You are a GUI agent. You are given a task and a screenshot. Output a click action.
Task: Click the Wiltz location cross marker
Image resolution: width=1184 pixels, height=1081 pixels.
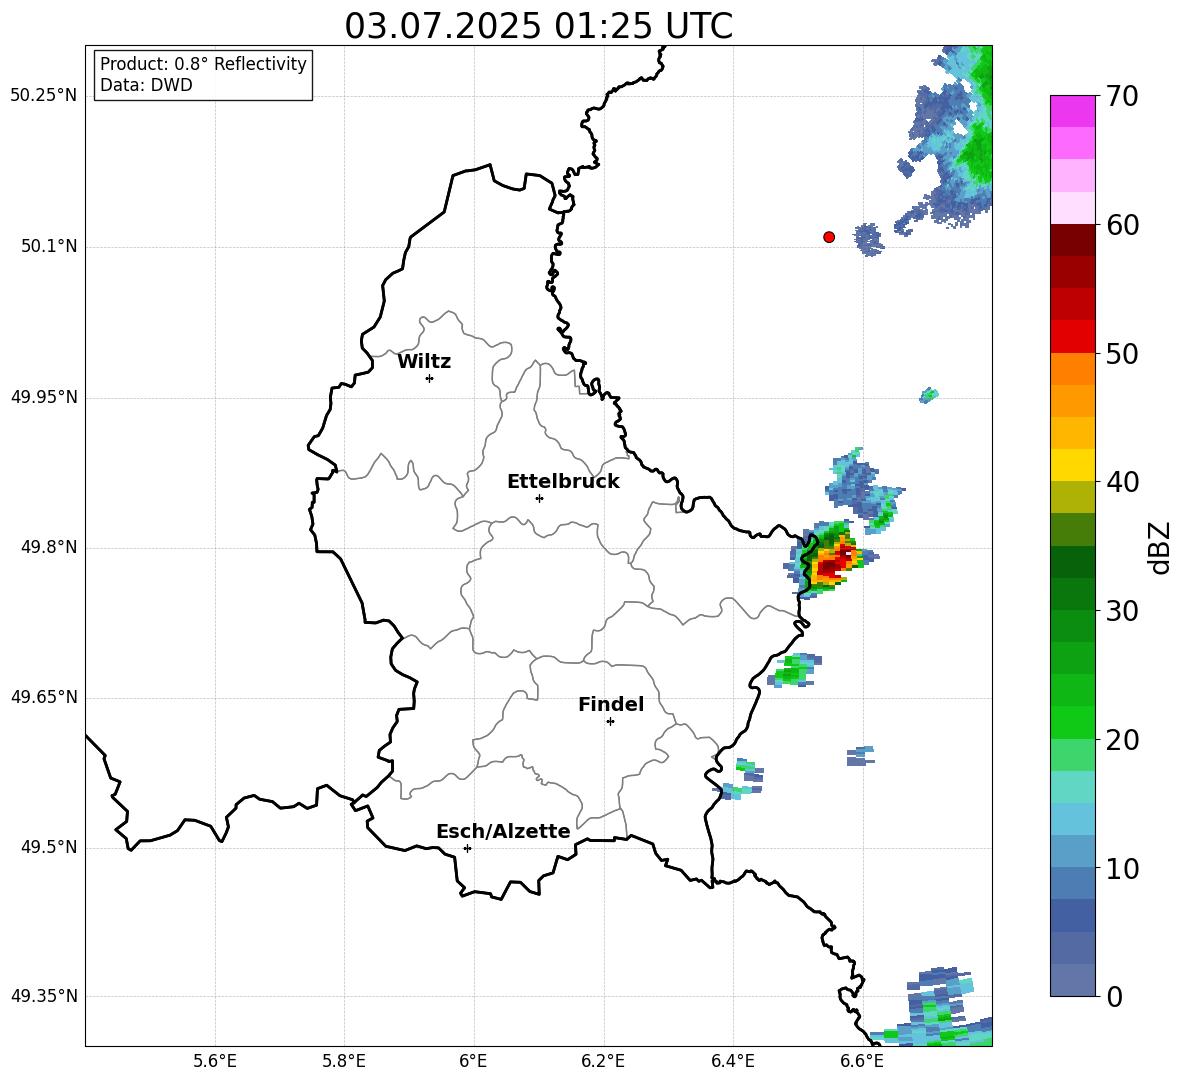pos(430,378)
